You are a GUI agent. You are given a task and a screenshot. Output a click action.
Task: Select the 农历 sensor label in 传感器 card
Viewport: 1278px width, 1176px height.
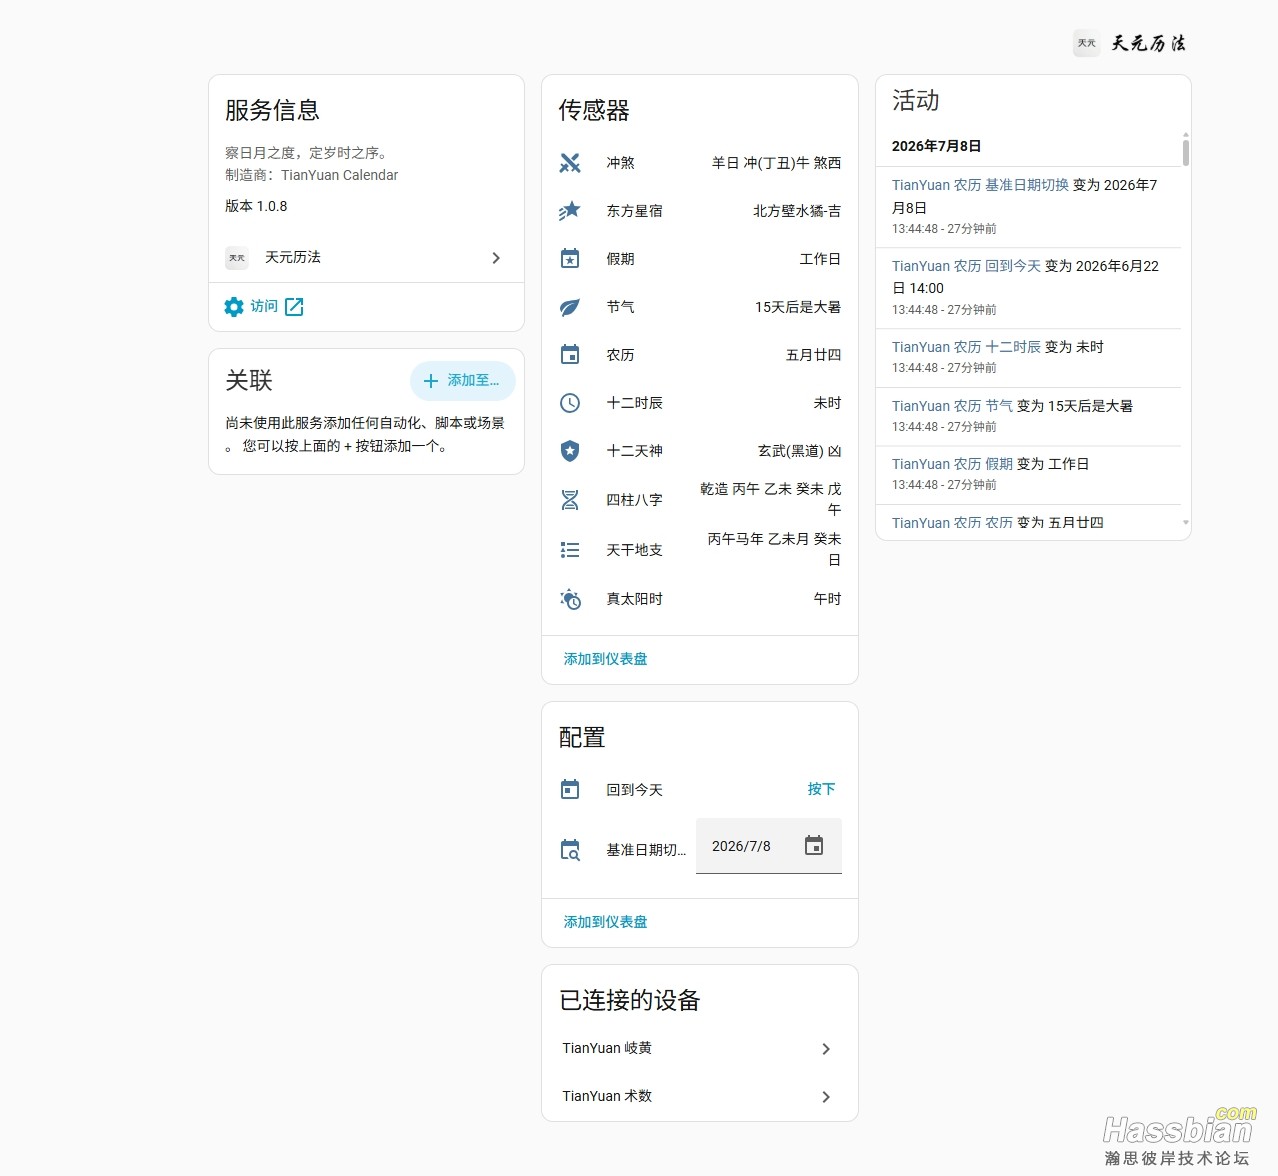coord(620,355)
